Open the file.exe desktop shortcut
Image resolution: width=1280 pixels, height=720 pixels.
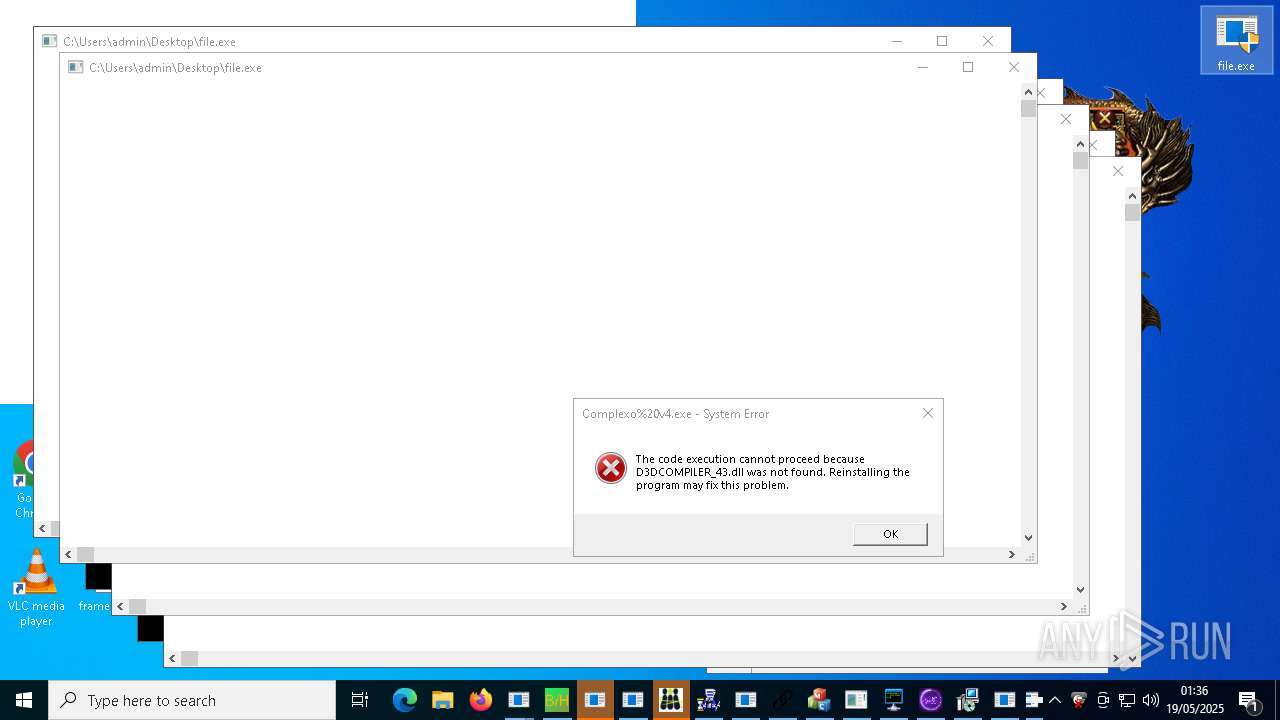1236,40
